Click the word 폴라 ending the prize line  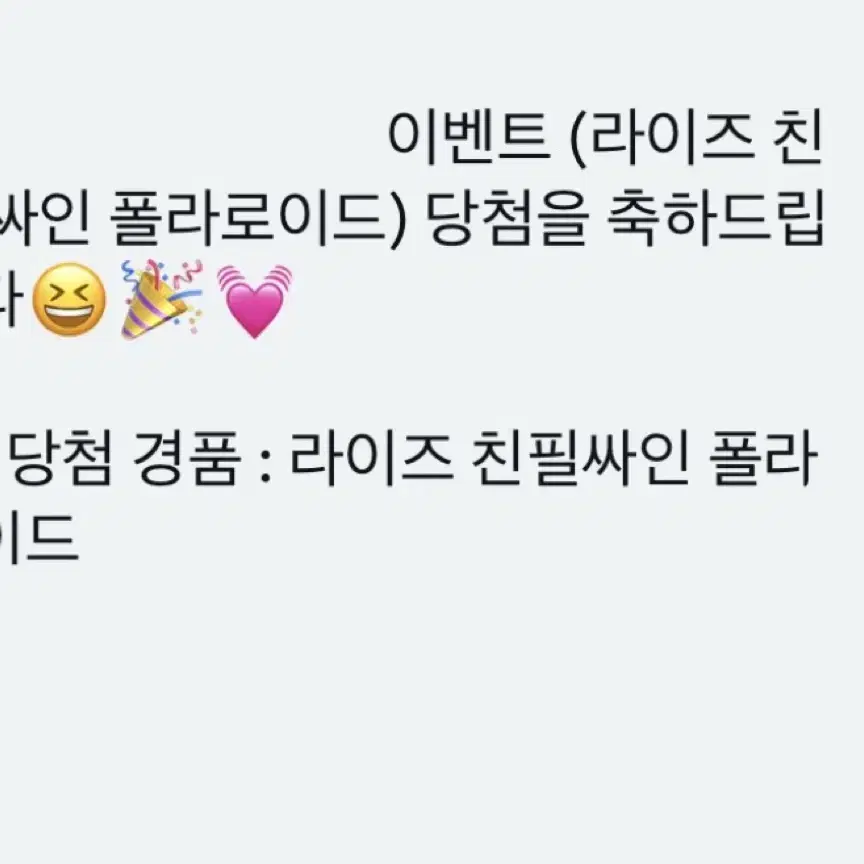coord(763,458)
